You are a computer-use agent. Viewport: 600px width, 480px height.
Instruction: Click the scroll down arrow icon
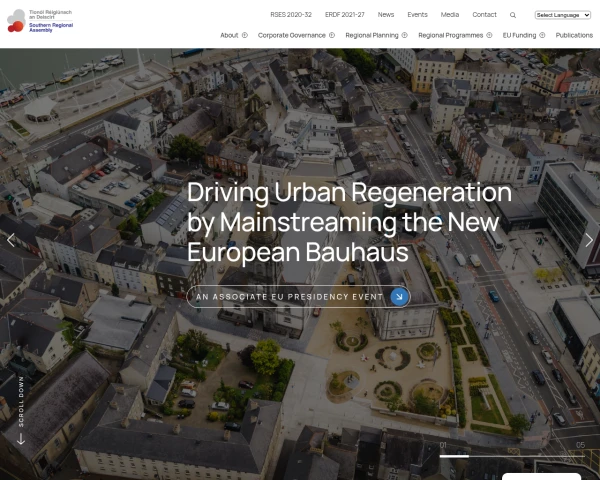tap(21, 439)
